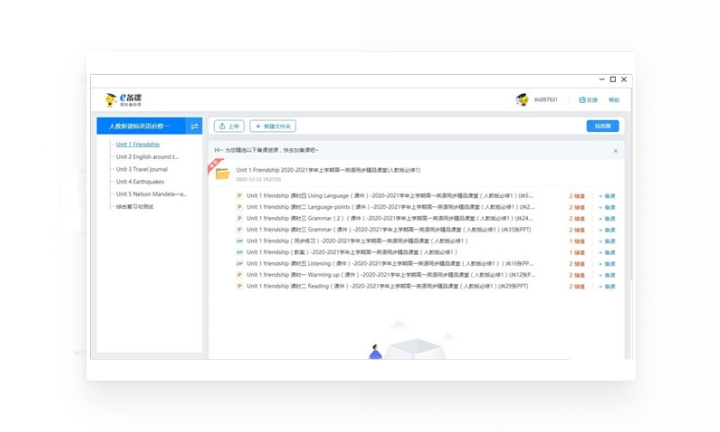Click the swap textbook icon in sidebar header
Image resolution: width=720 pixels, height=432 pixels.
(x=194, y=126)
